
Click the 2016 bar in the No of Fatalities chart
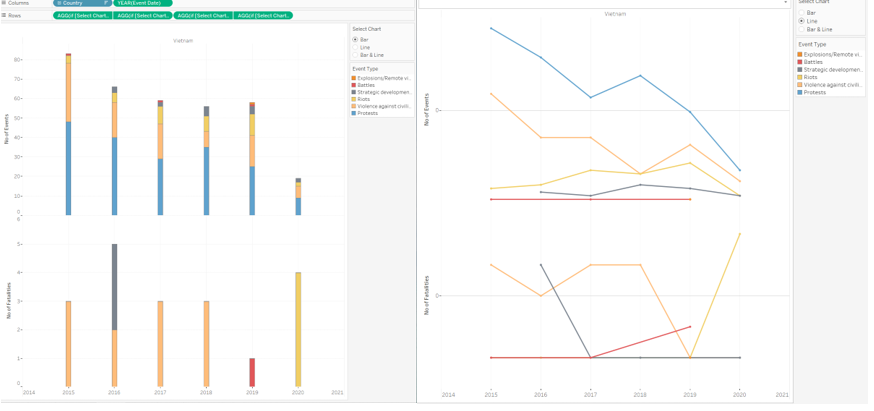point(114,315)
